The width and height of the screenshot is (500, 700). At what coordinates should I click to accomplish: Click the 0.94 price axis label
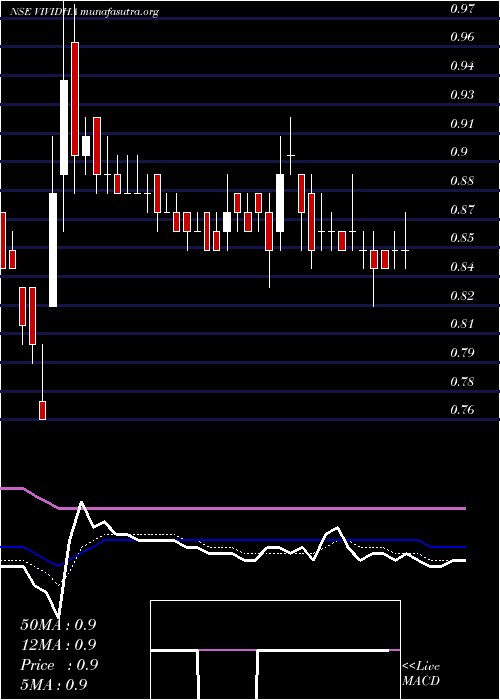pos(462,66)
